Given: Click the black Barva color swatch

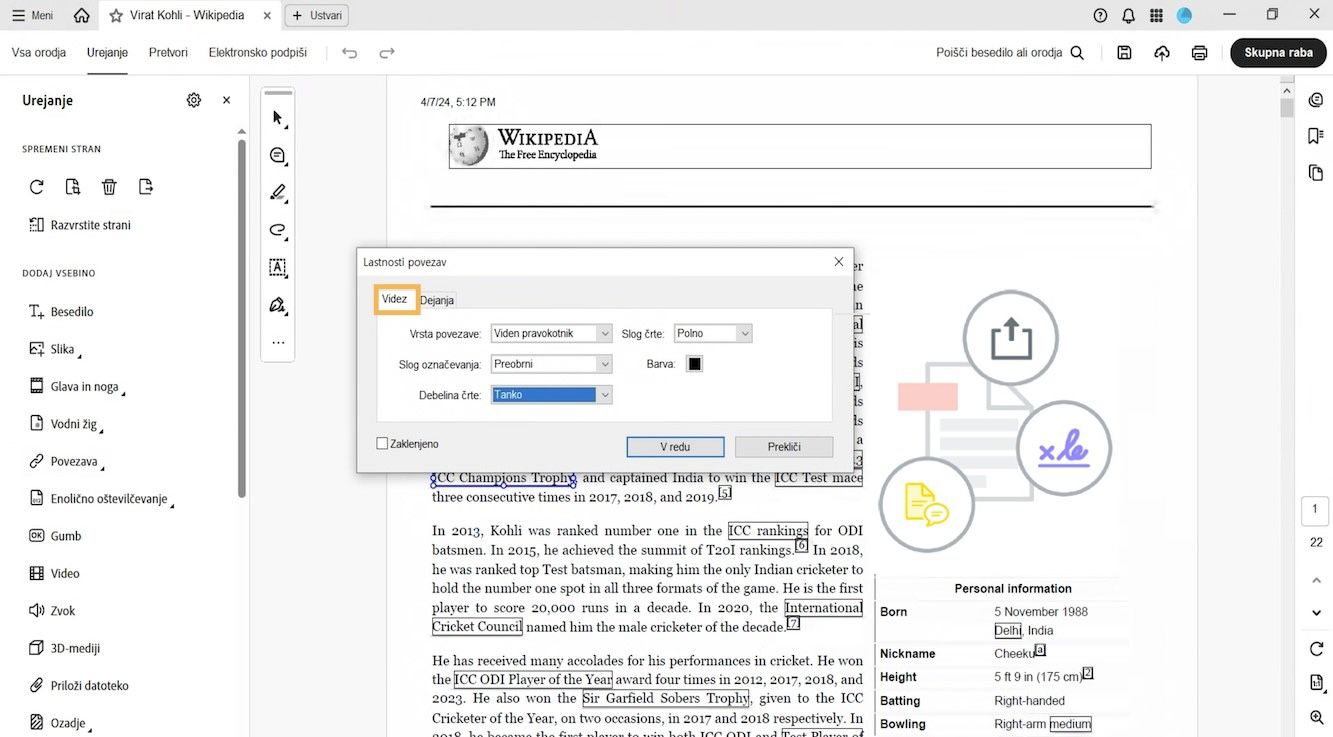Looking at the screenshot, I should pos(694,364).
